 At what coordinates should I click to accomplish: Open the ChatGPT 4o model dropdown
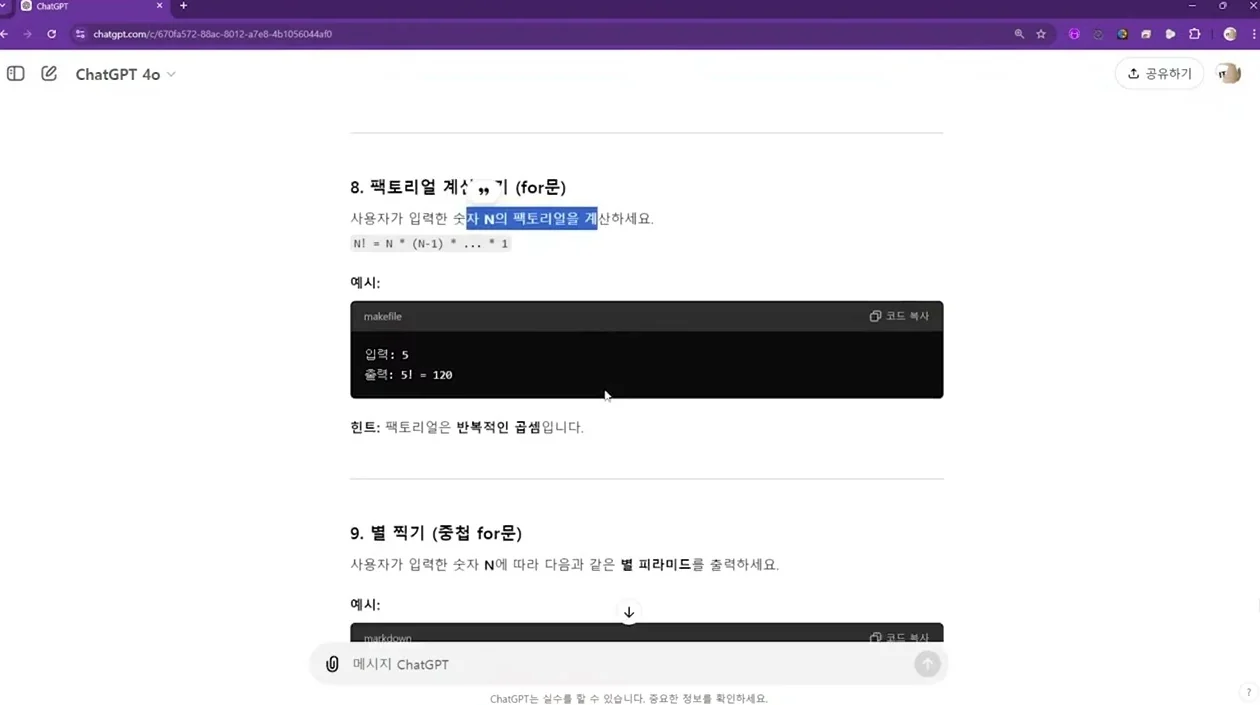coord(126,75)
